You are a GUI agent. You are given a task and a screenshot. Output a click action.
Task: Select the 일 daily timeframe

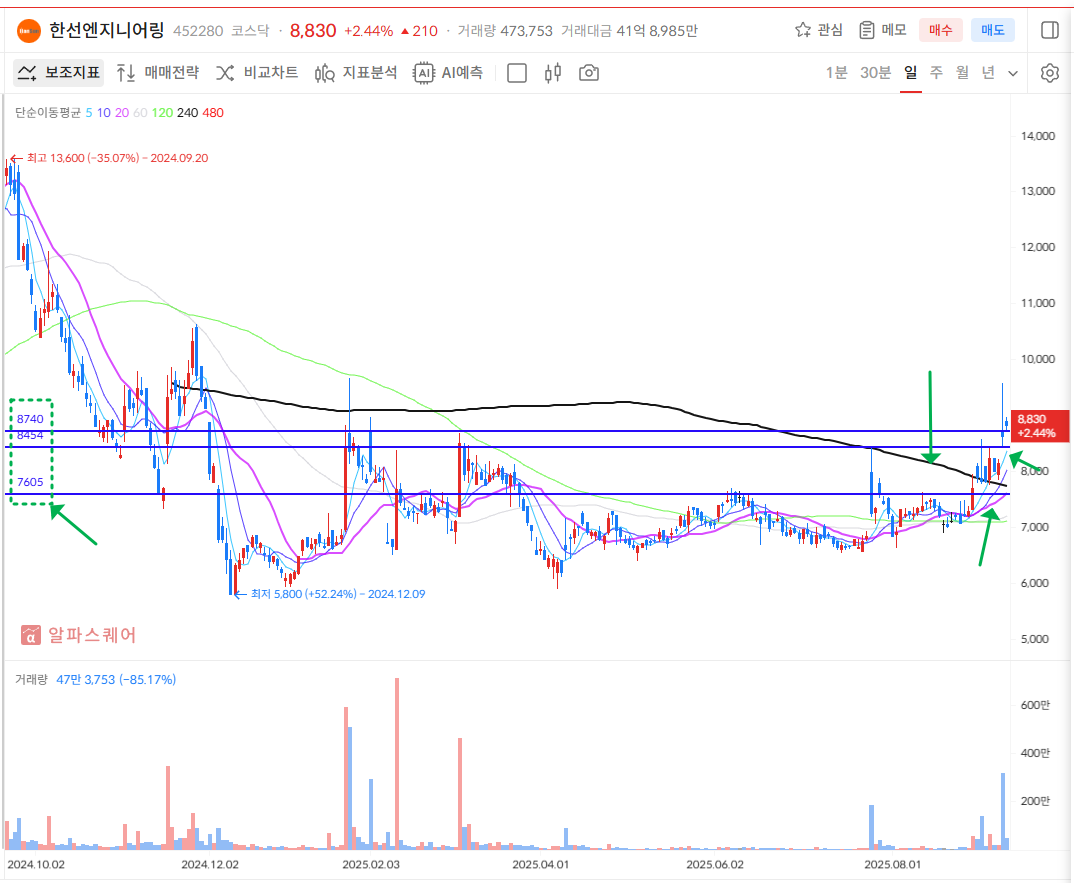pos(910,73)
